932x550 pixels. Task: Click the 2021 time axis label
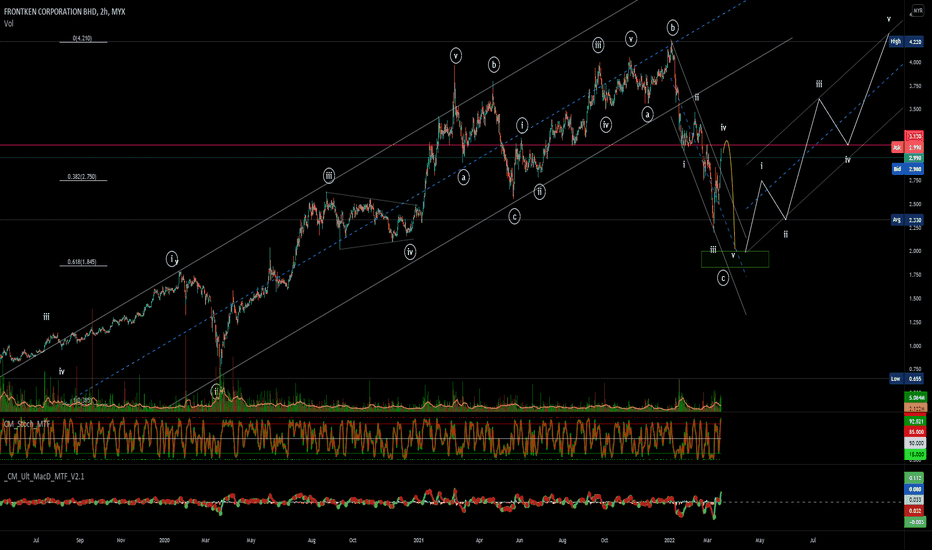(x=418, y=540)
